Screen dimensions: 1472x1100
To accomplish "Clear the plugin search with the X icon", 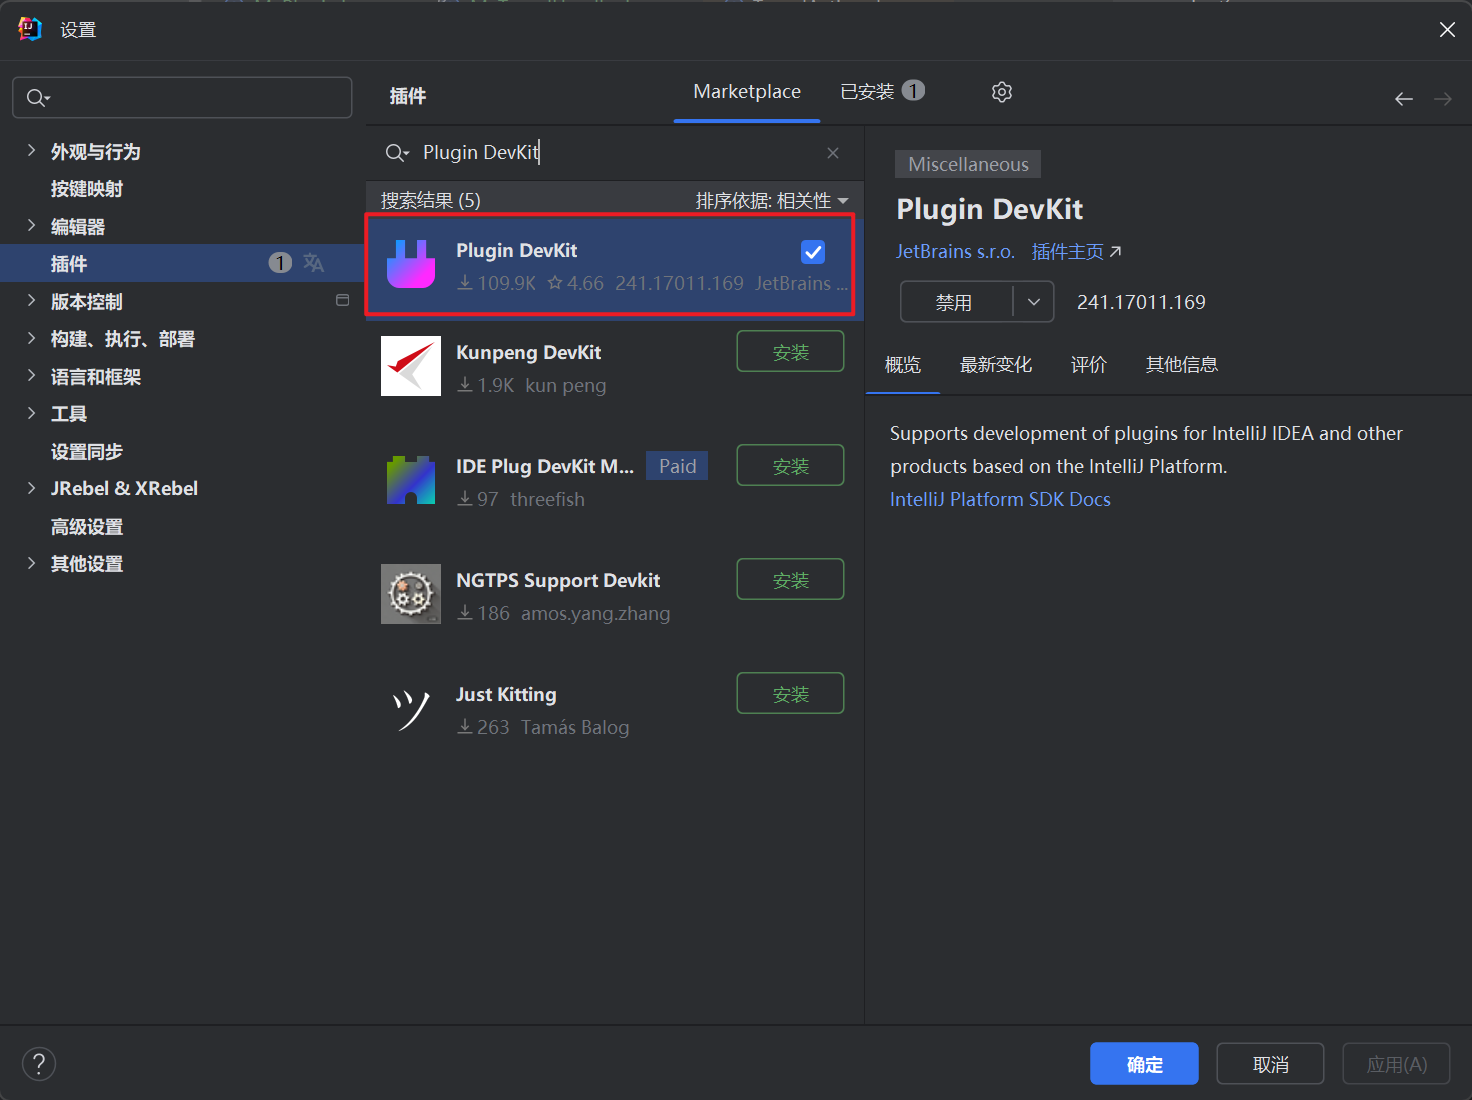I will [x=833, y=152].
